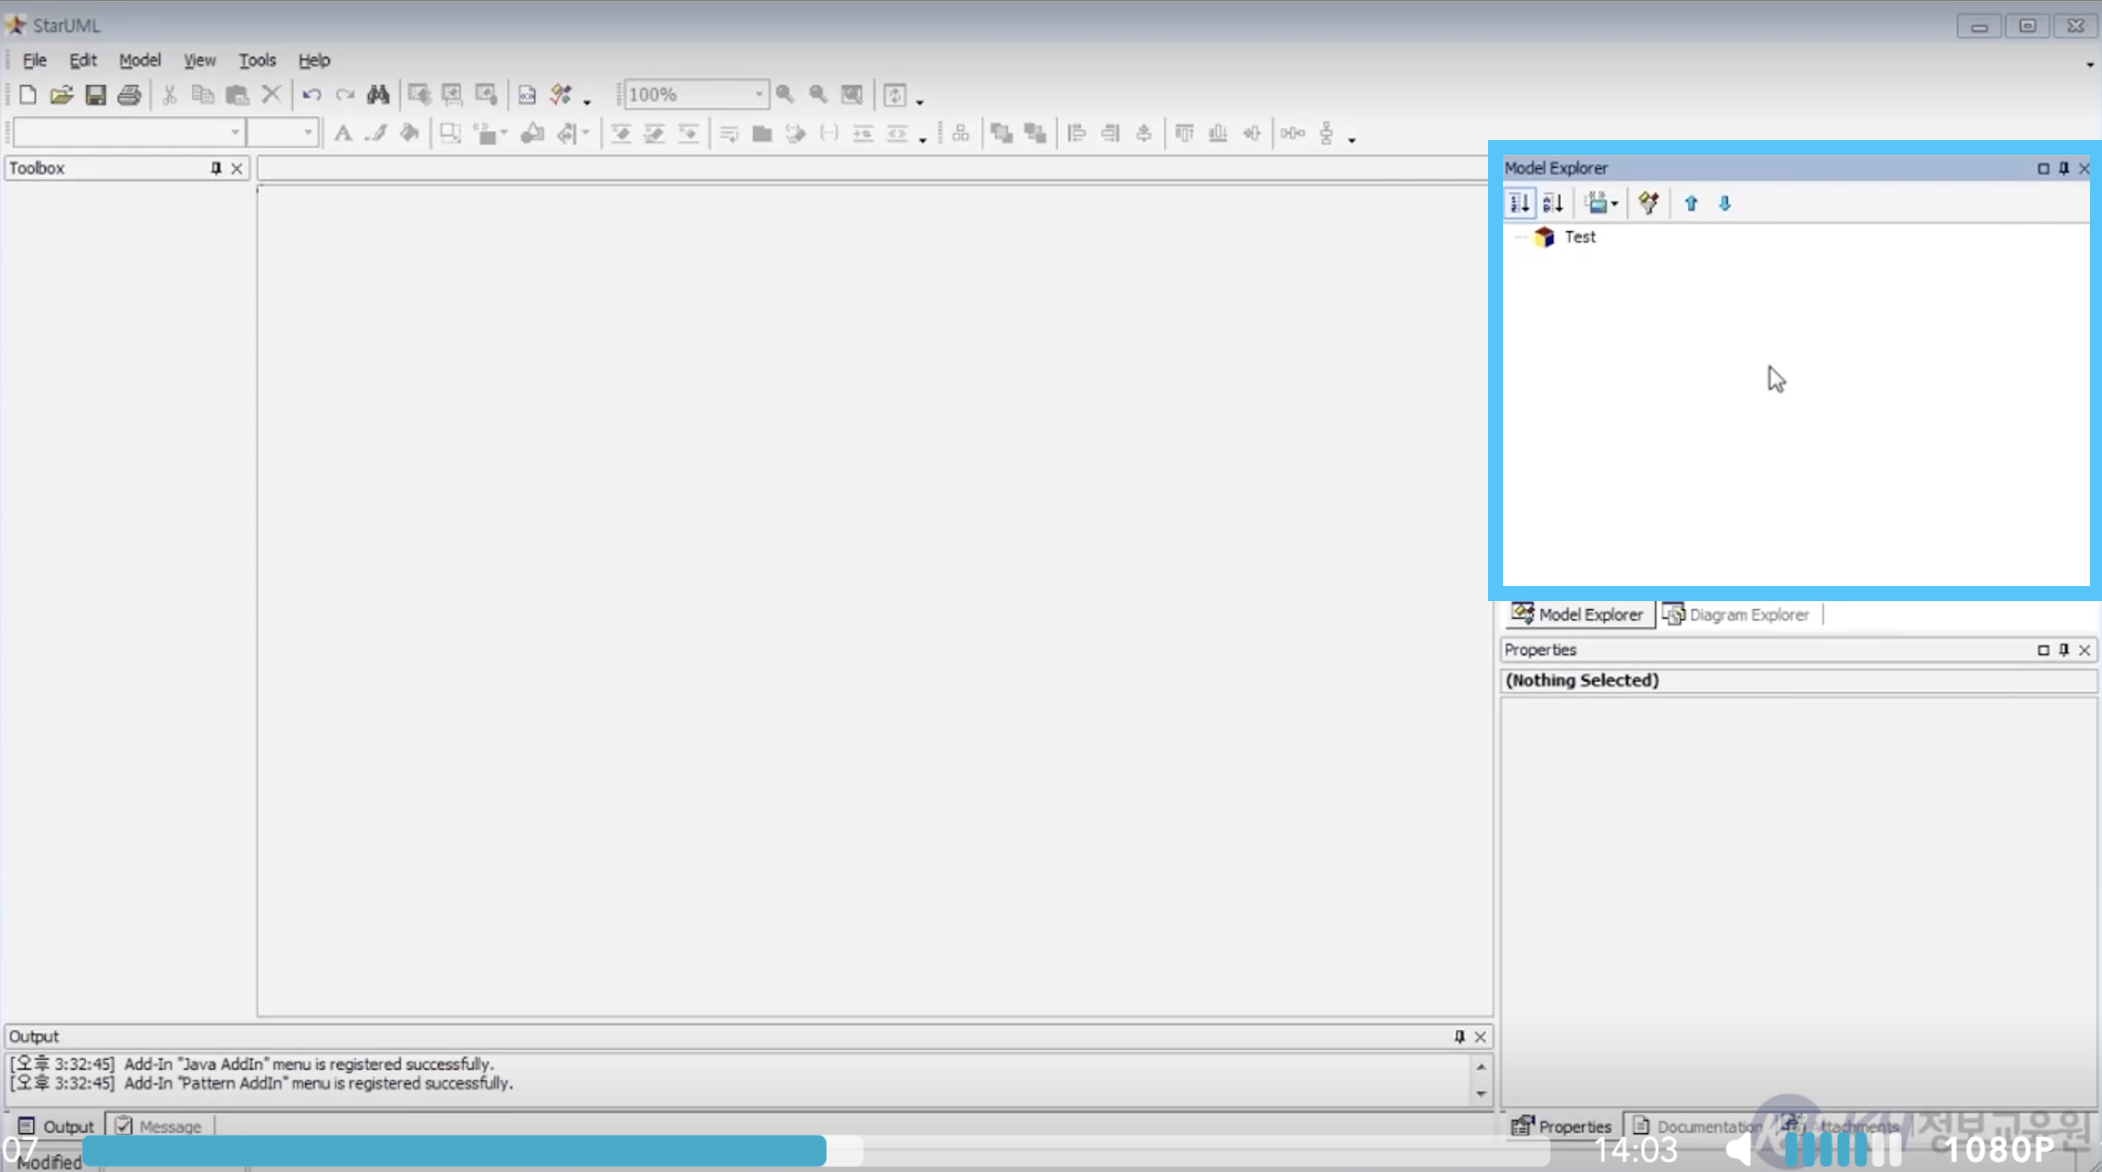Move element up with blue arrow
The image size is (2102, 1172).
(1691, 203)
